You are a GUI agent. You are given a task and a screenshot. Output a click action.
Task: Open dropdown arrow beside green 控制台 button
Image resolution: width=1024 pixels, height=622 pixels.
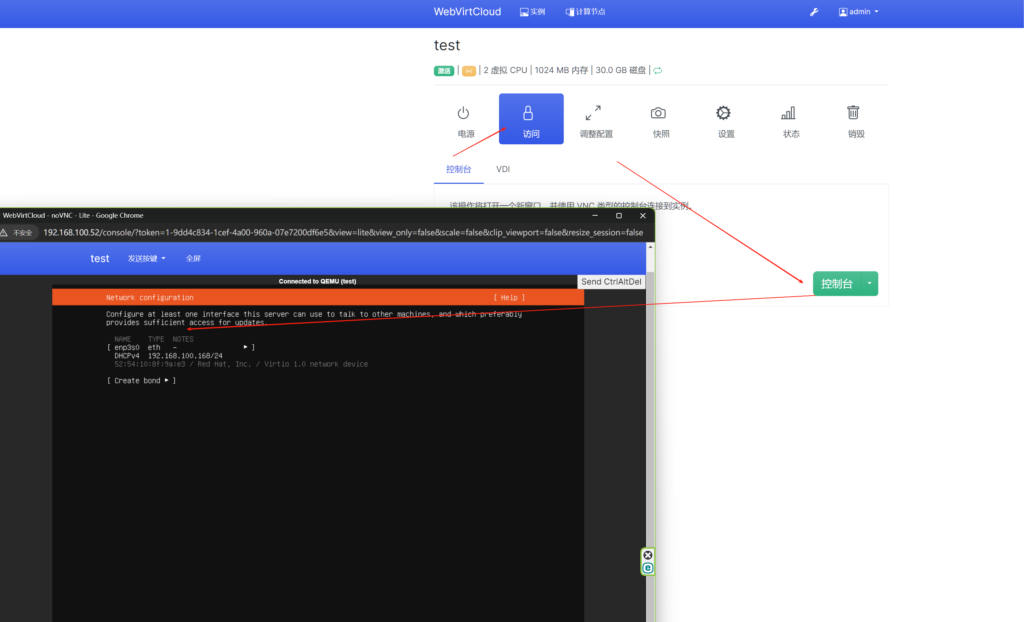click(869, 284)
